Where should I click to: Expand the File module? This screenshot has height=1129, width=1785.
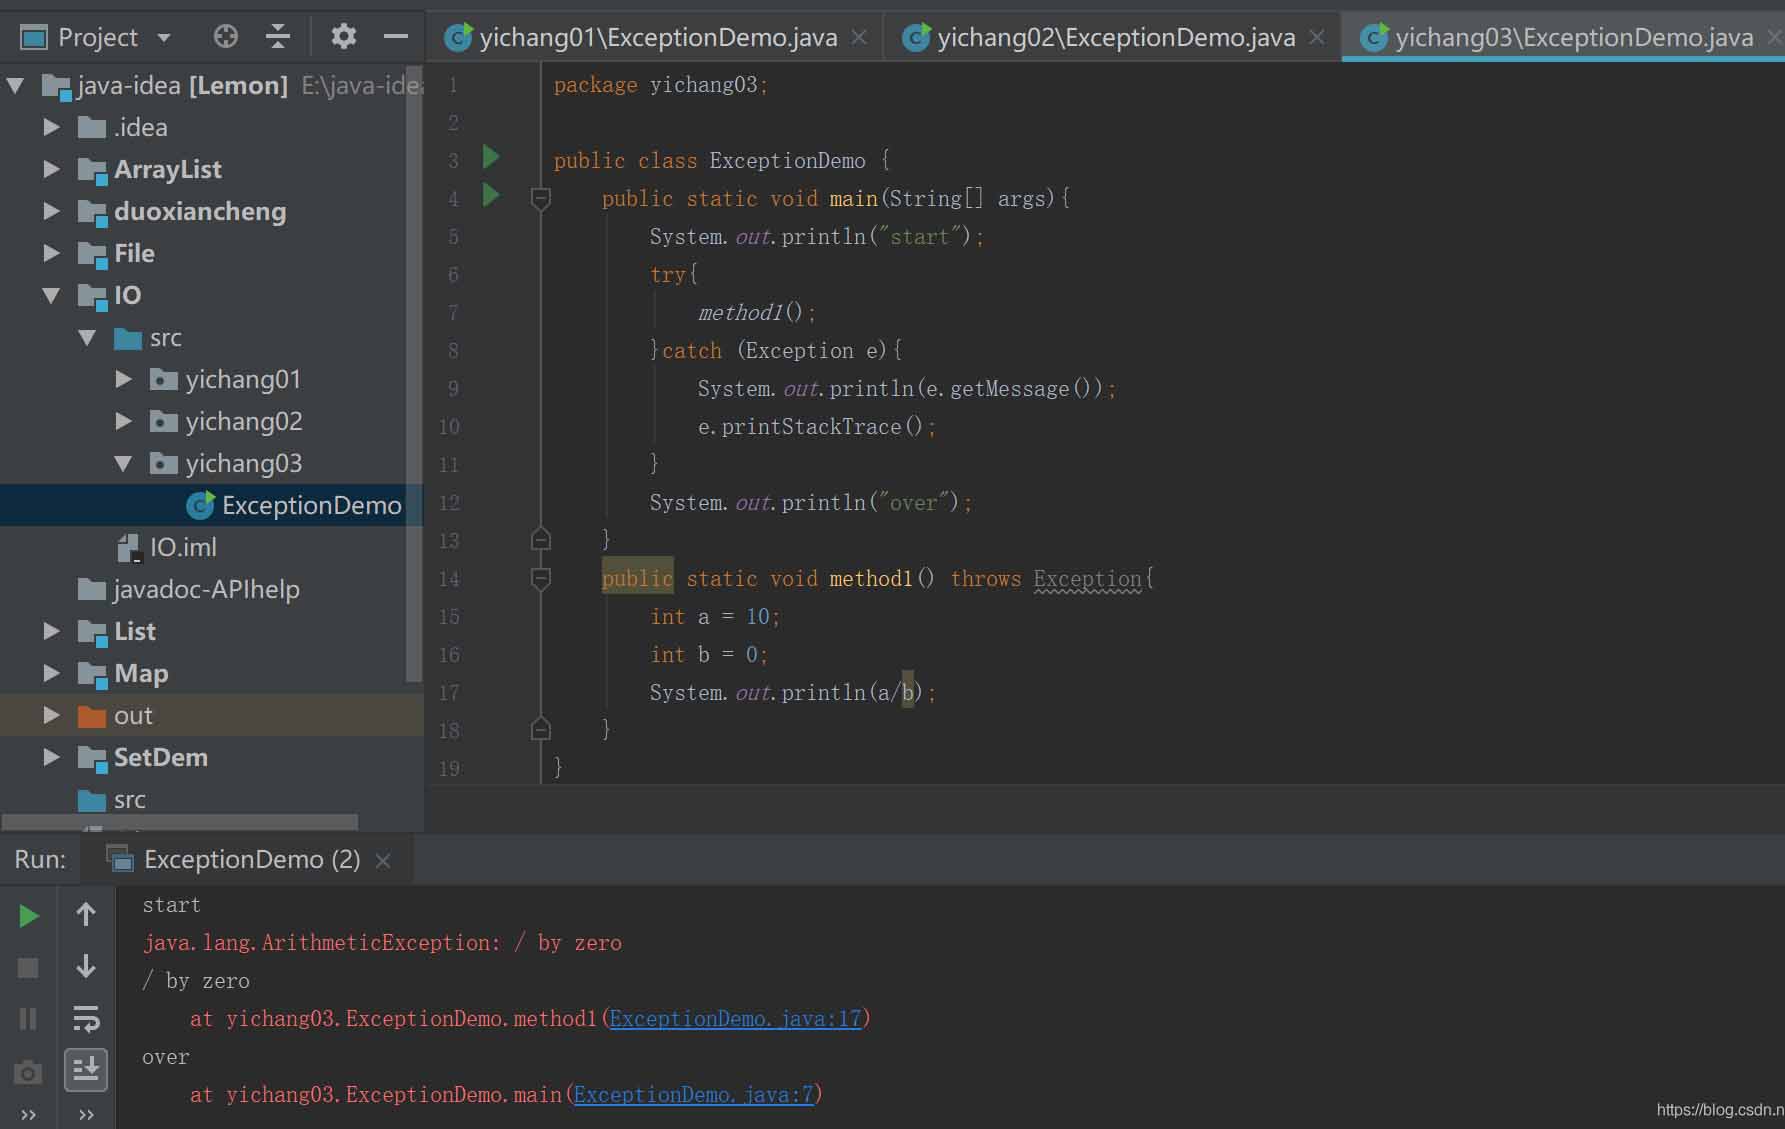click(52, 254)
